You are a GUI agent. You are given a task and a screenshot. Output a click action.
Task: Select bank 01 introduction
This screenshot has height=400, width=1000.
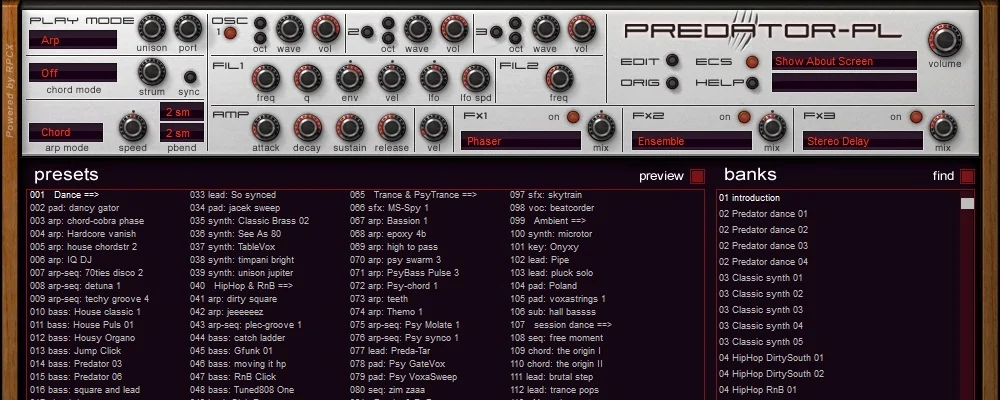(x=749, y=198)
